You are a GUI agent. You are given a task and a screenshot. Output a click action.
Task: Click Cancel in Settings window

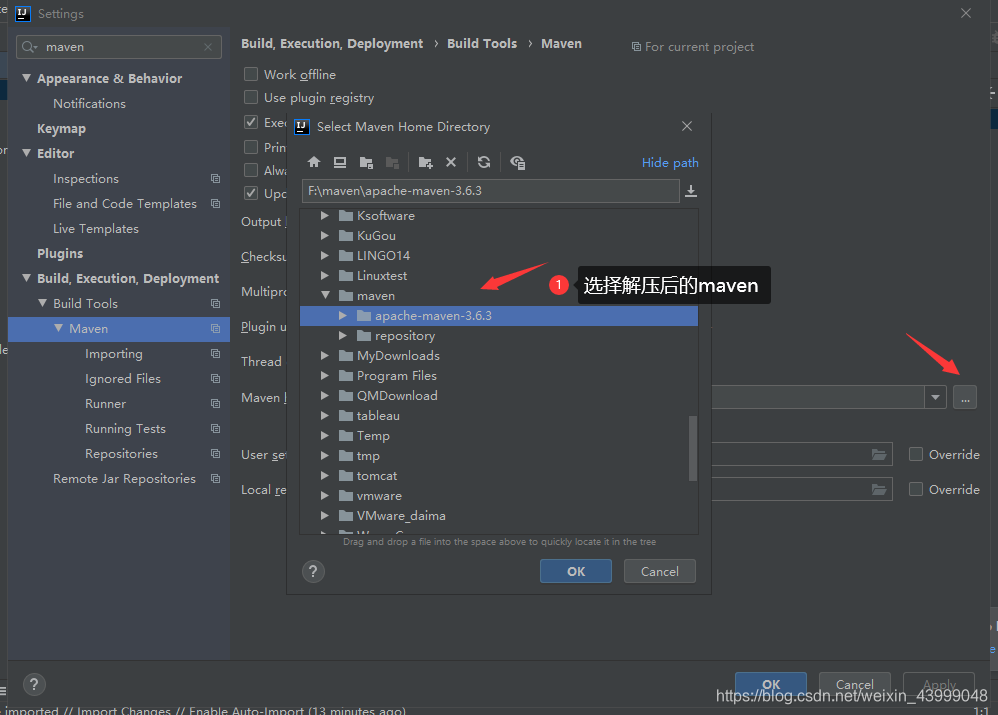pyautogui.click(x=854, y=684)
